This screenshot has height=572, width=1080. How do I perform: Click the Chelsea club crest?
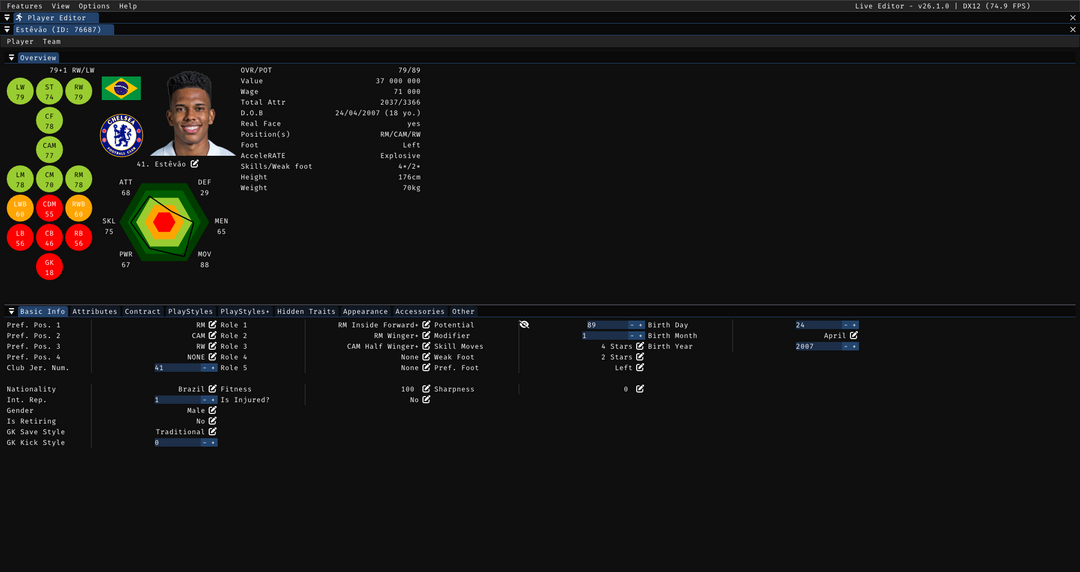pos(122,134)
